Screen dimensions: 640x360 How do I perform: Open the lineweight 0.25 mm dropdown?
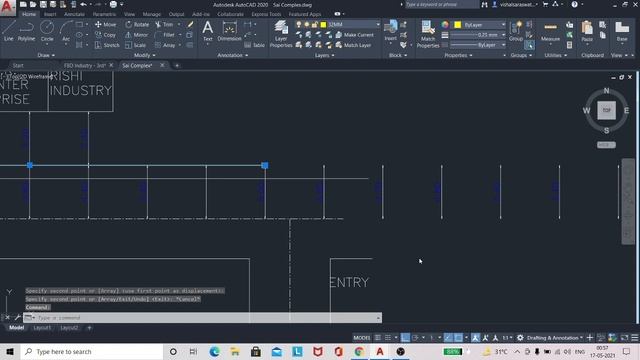coord(478,35)
